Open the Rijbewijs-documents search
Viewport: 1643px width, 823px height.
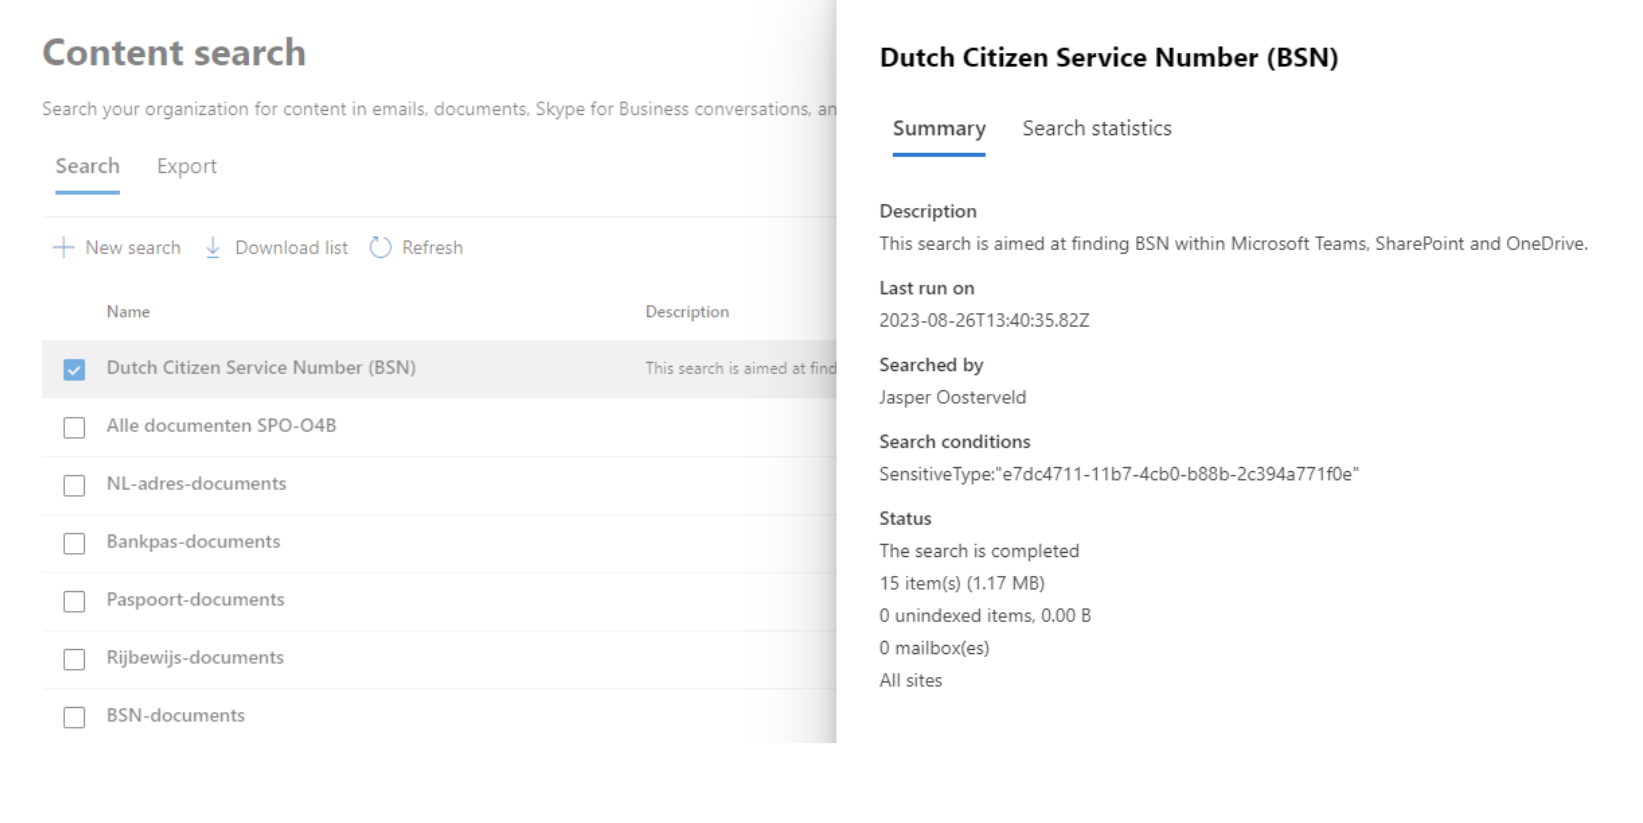[195, 657]
